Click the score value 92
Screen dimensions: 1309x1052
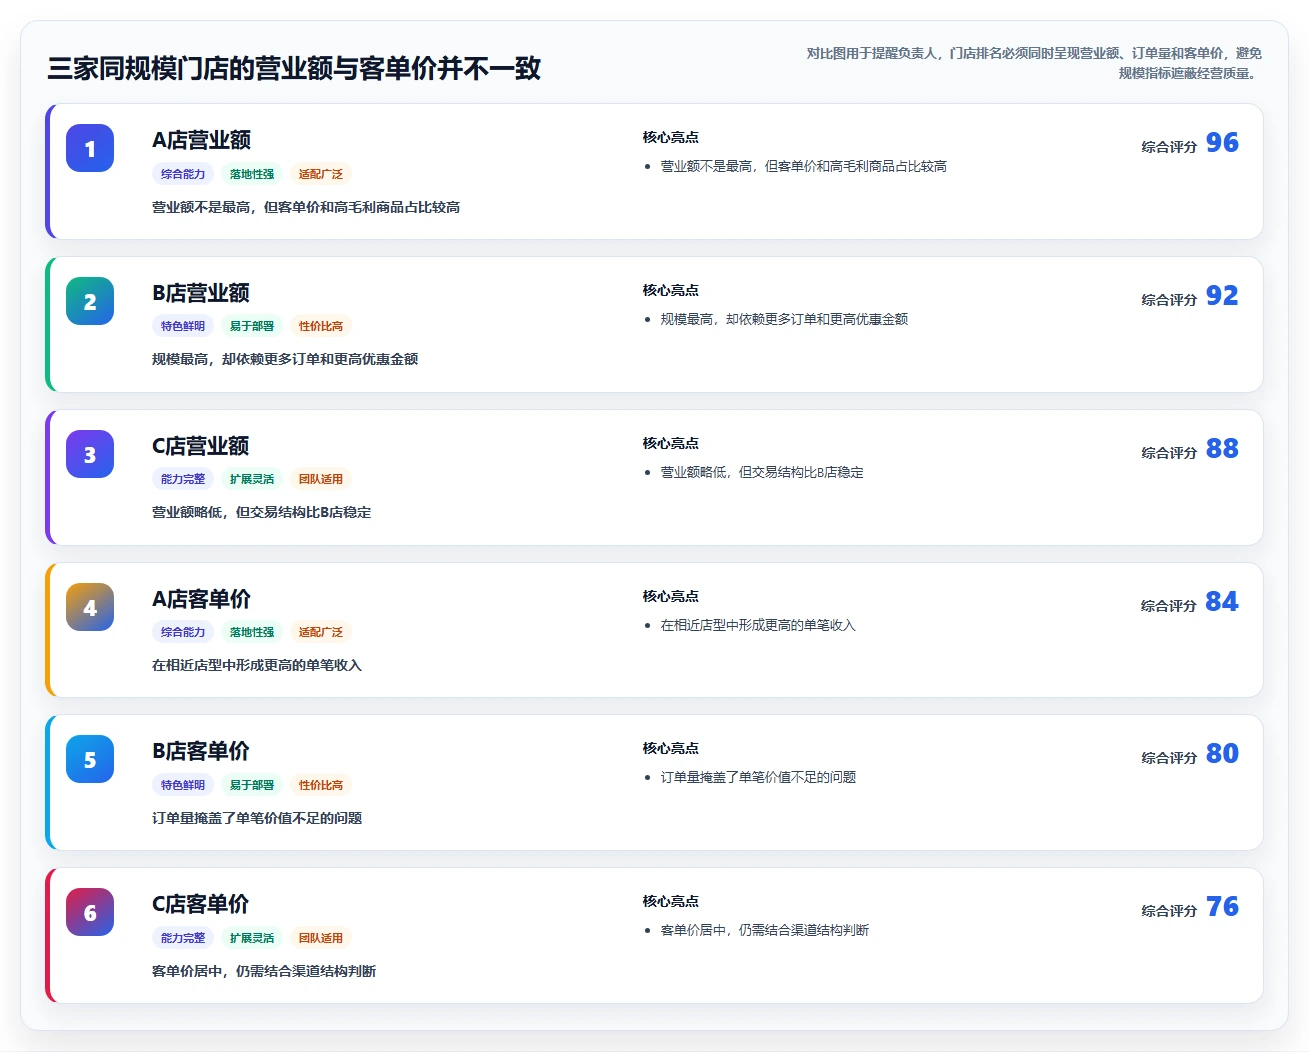pos(1222,296)
